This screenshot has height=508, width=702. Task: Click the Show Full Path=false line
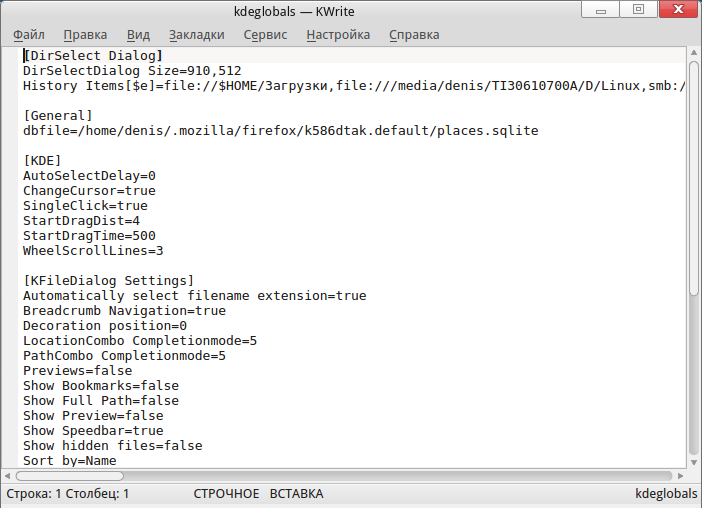click(x=101, y=401)
